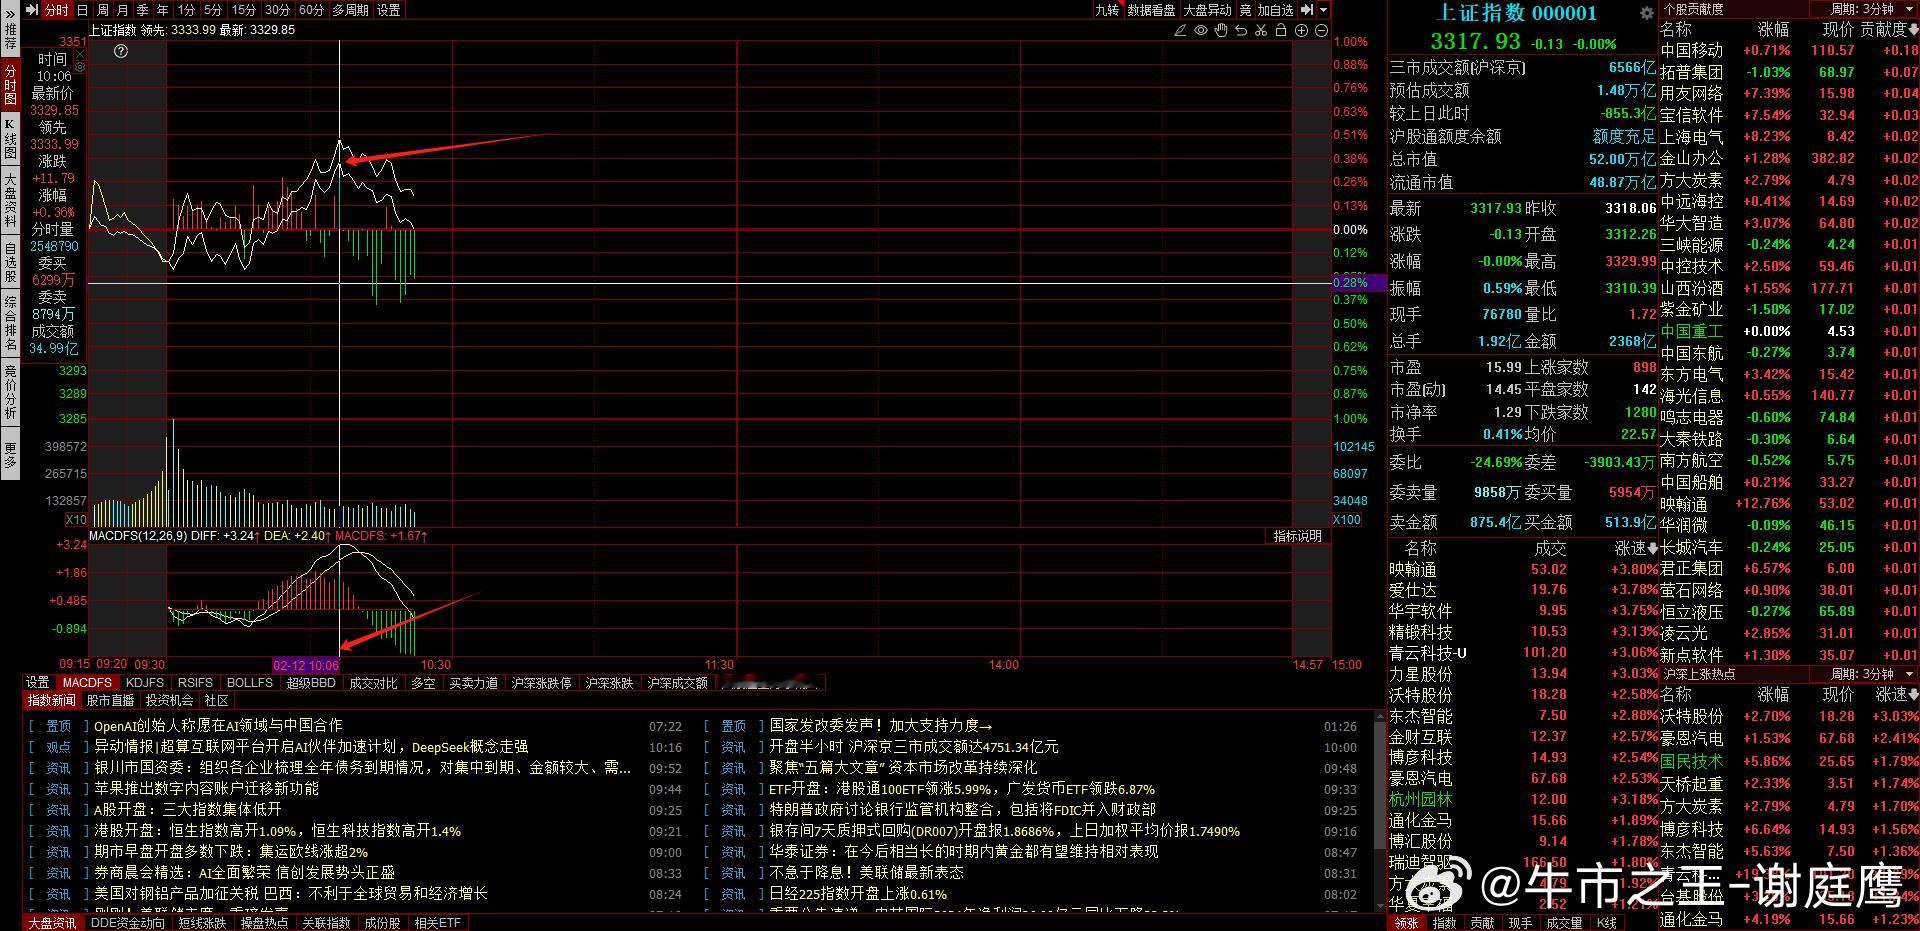Open 自选股 in left sidebar
Viewport: 1920px width, 931px height.
click(10, 262)
